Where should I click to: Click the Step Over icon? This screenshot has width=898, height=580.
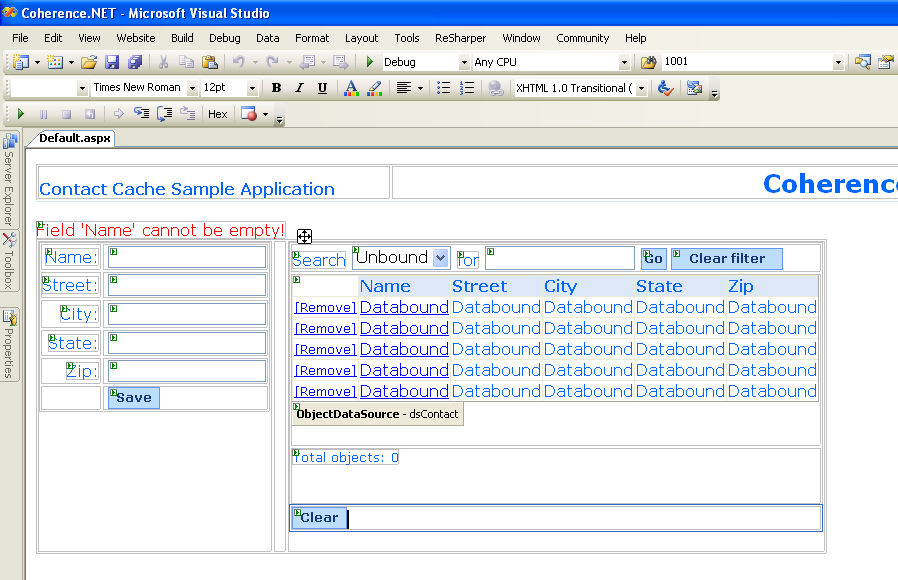pos(164,114)
